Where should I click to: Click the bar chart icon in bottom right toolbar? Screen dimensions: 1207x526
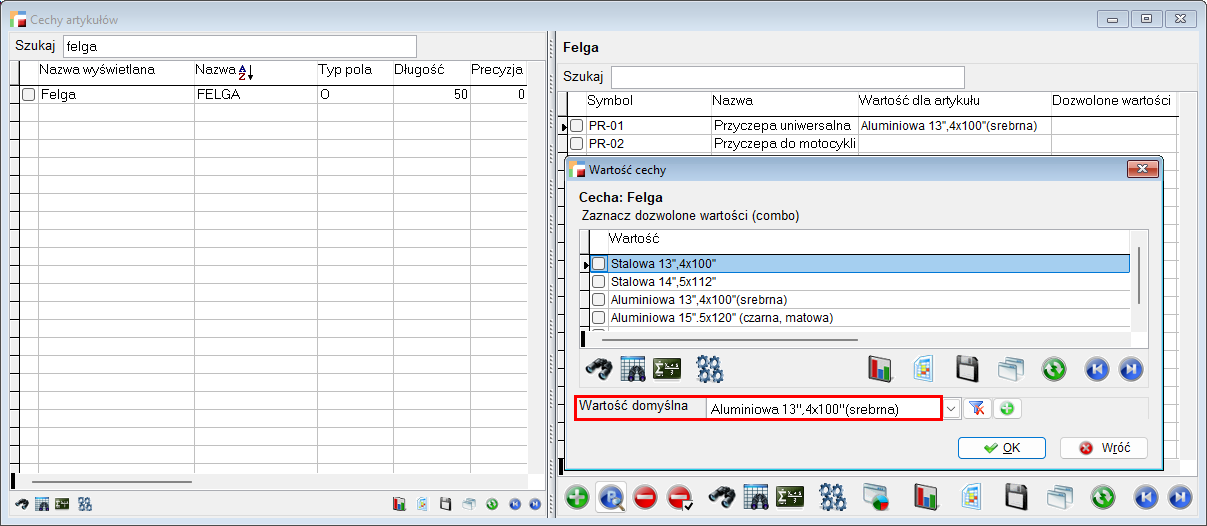[929, 497]
